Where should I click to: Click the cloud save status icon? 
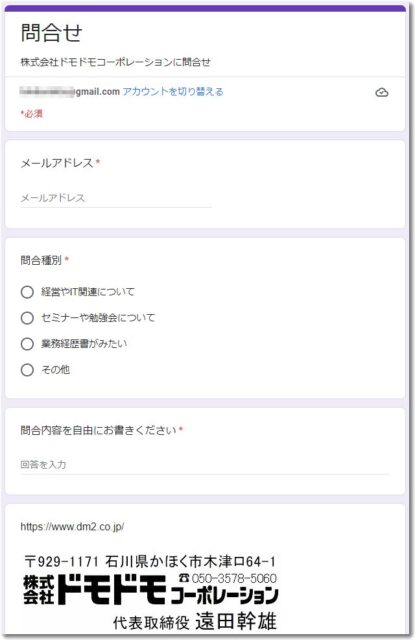[x=382, y=93]
